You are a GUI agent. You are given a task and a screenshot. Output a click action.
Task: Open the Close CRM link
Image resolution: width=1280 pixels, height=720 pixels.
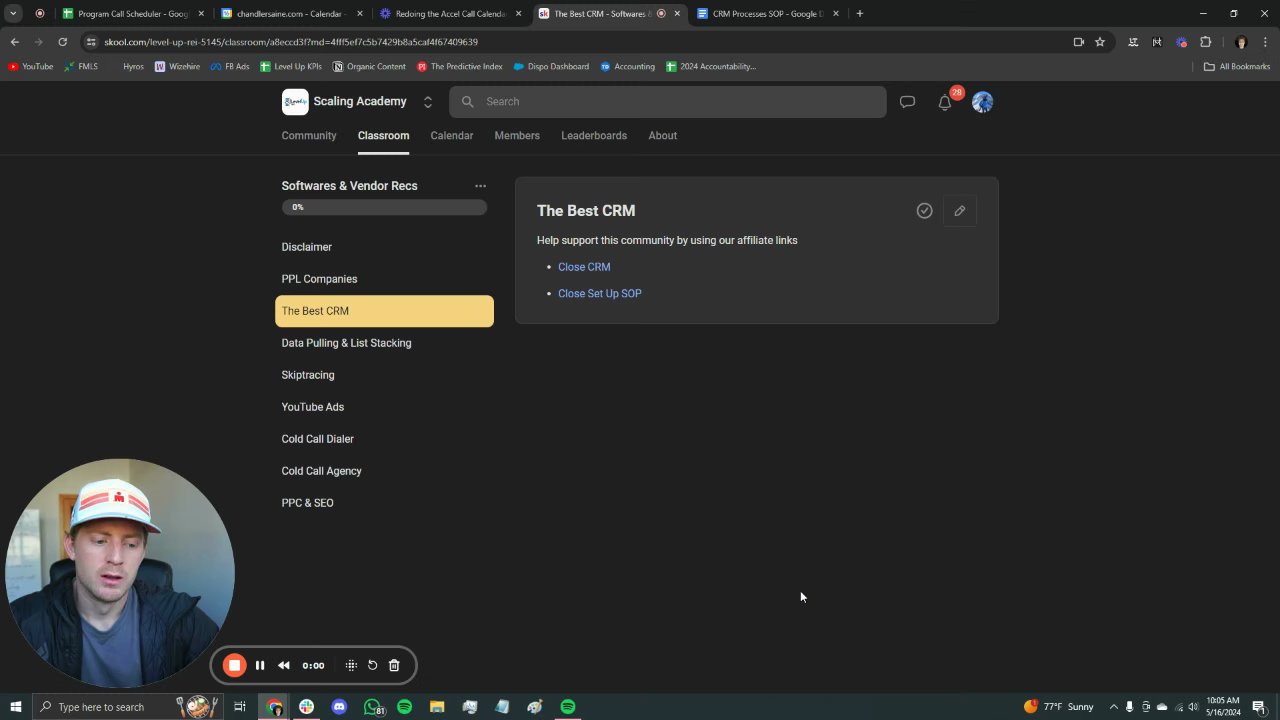tap(584, 267)
